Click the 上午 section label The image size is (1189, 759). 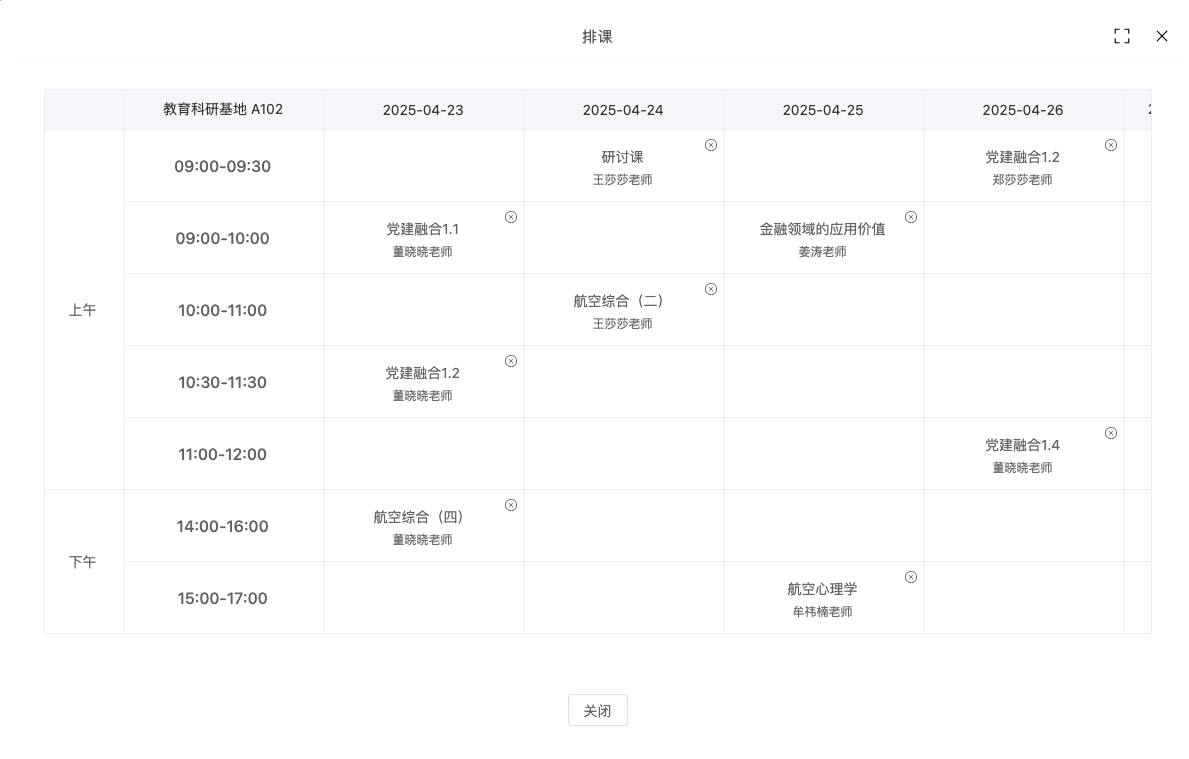click(83, 310)
